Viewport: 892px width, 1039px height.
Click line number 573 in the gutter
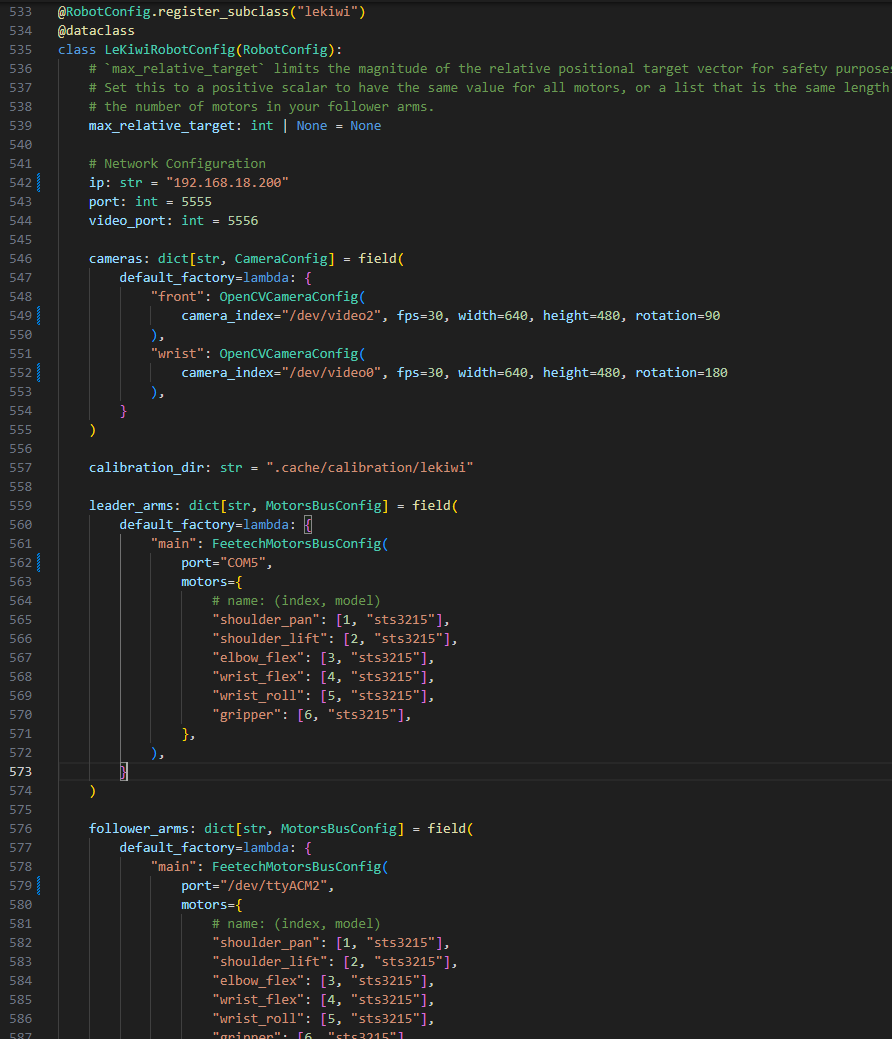click(21, 772)
